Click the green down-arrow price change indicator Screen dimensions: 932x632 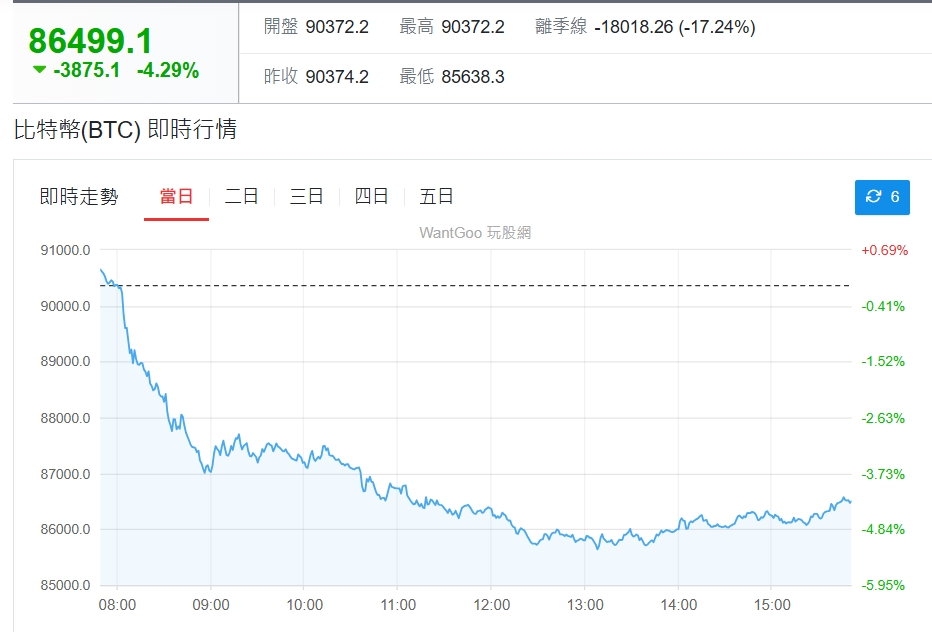pos(39,70)
